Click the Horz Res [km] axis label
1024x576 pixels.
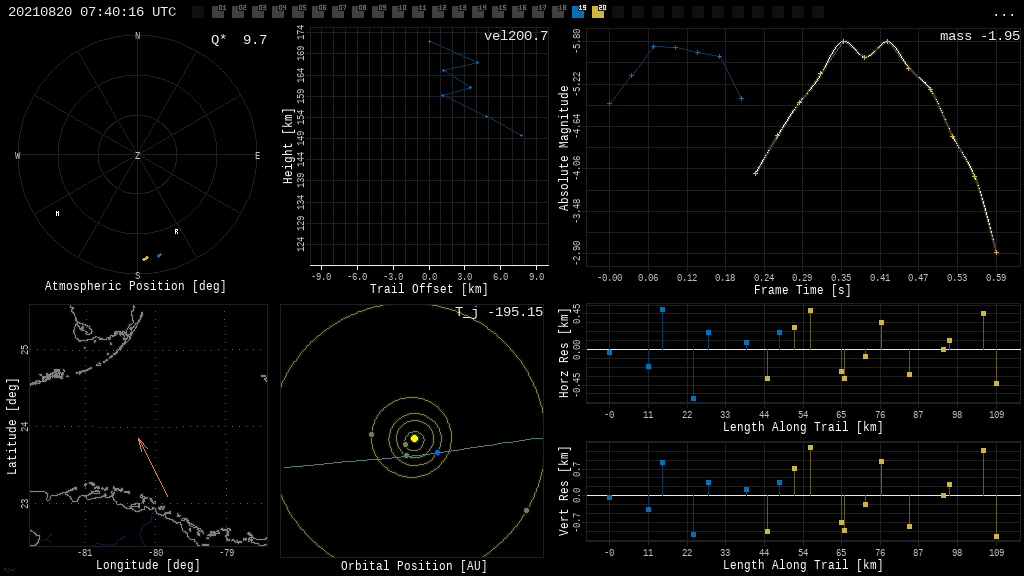564,353
